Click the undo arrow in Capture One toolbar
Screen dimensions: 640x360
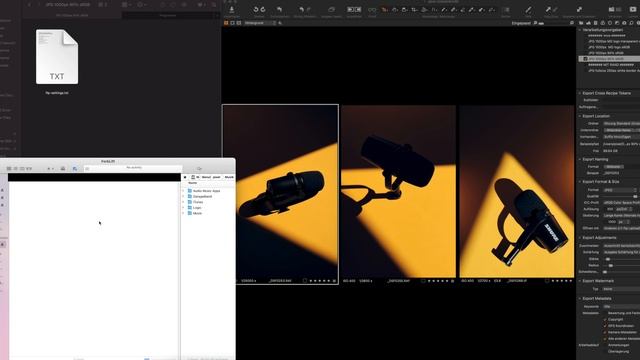301,9
